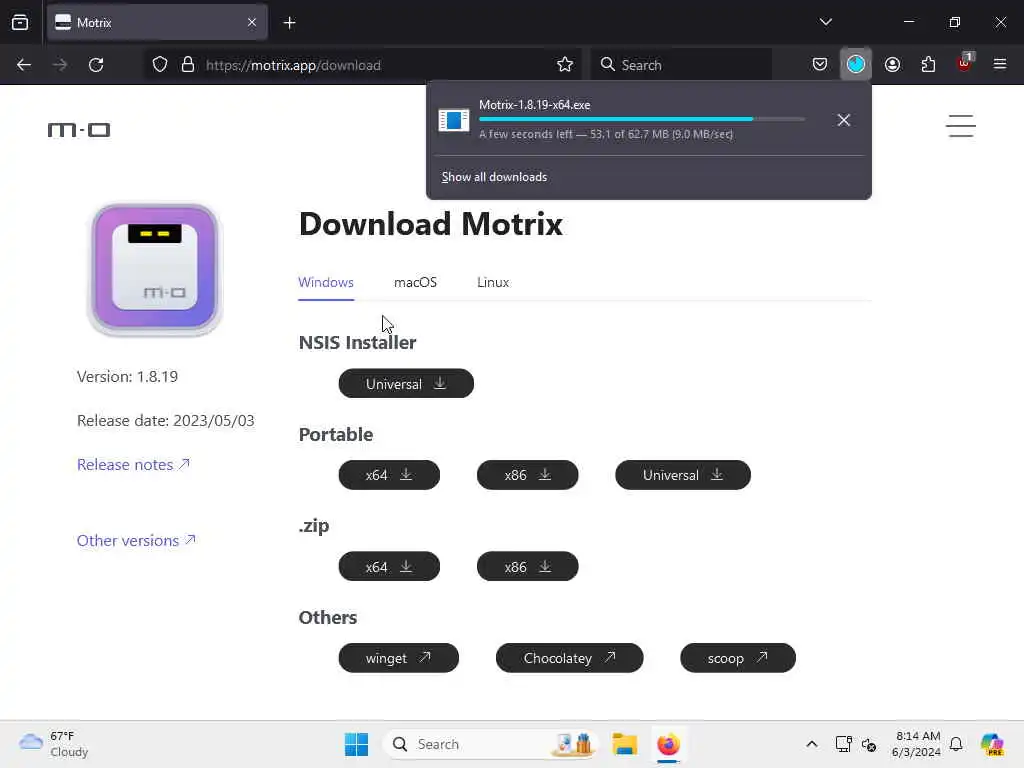Open the website hamburger menu
This screenshot has width=1024, height=768.
tap(961, 126)
